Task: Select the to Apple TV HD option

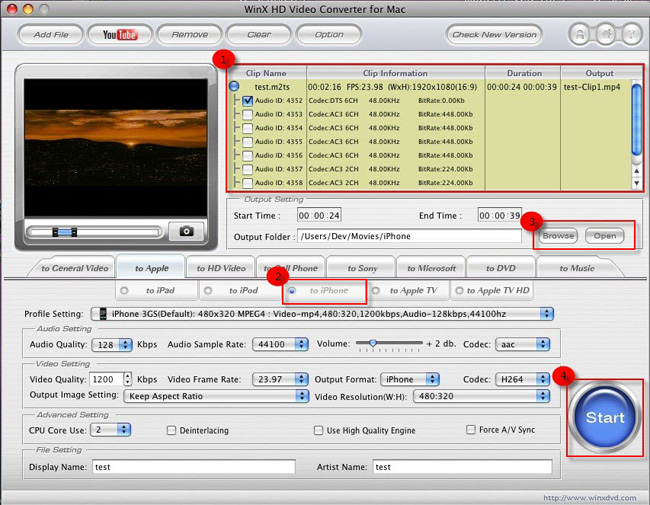Action: (459, 291)
